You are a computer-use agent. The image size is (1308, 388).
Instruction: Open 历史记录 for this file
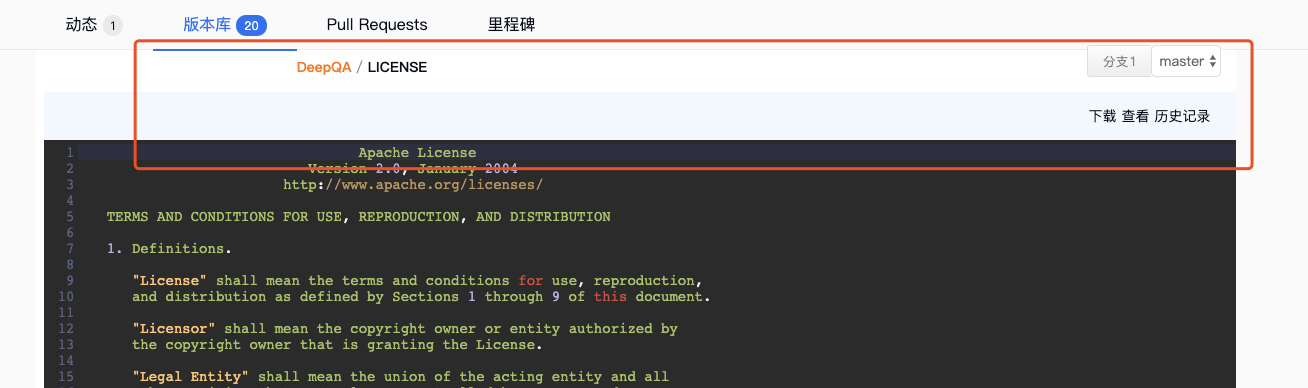click(1182, 116)
